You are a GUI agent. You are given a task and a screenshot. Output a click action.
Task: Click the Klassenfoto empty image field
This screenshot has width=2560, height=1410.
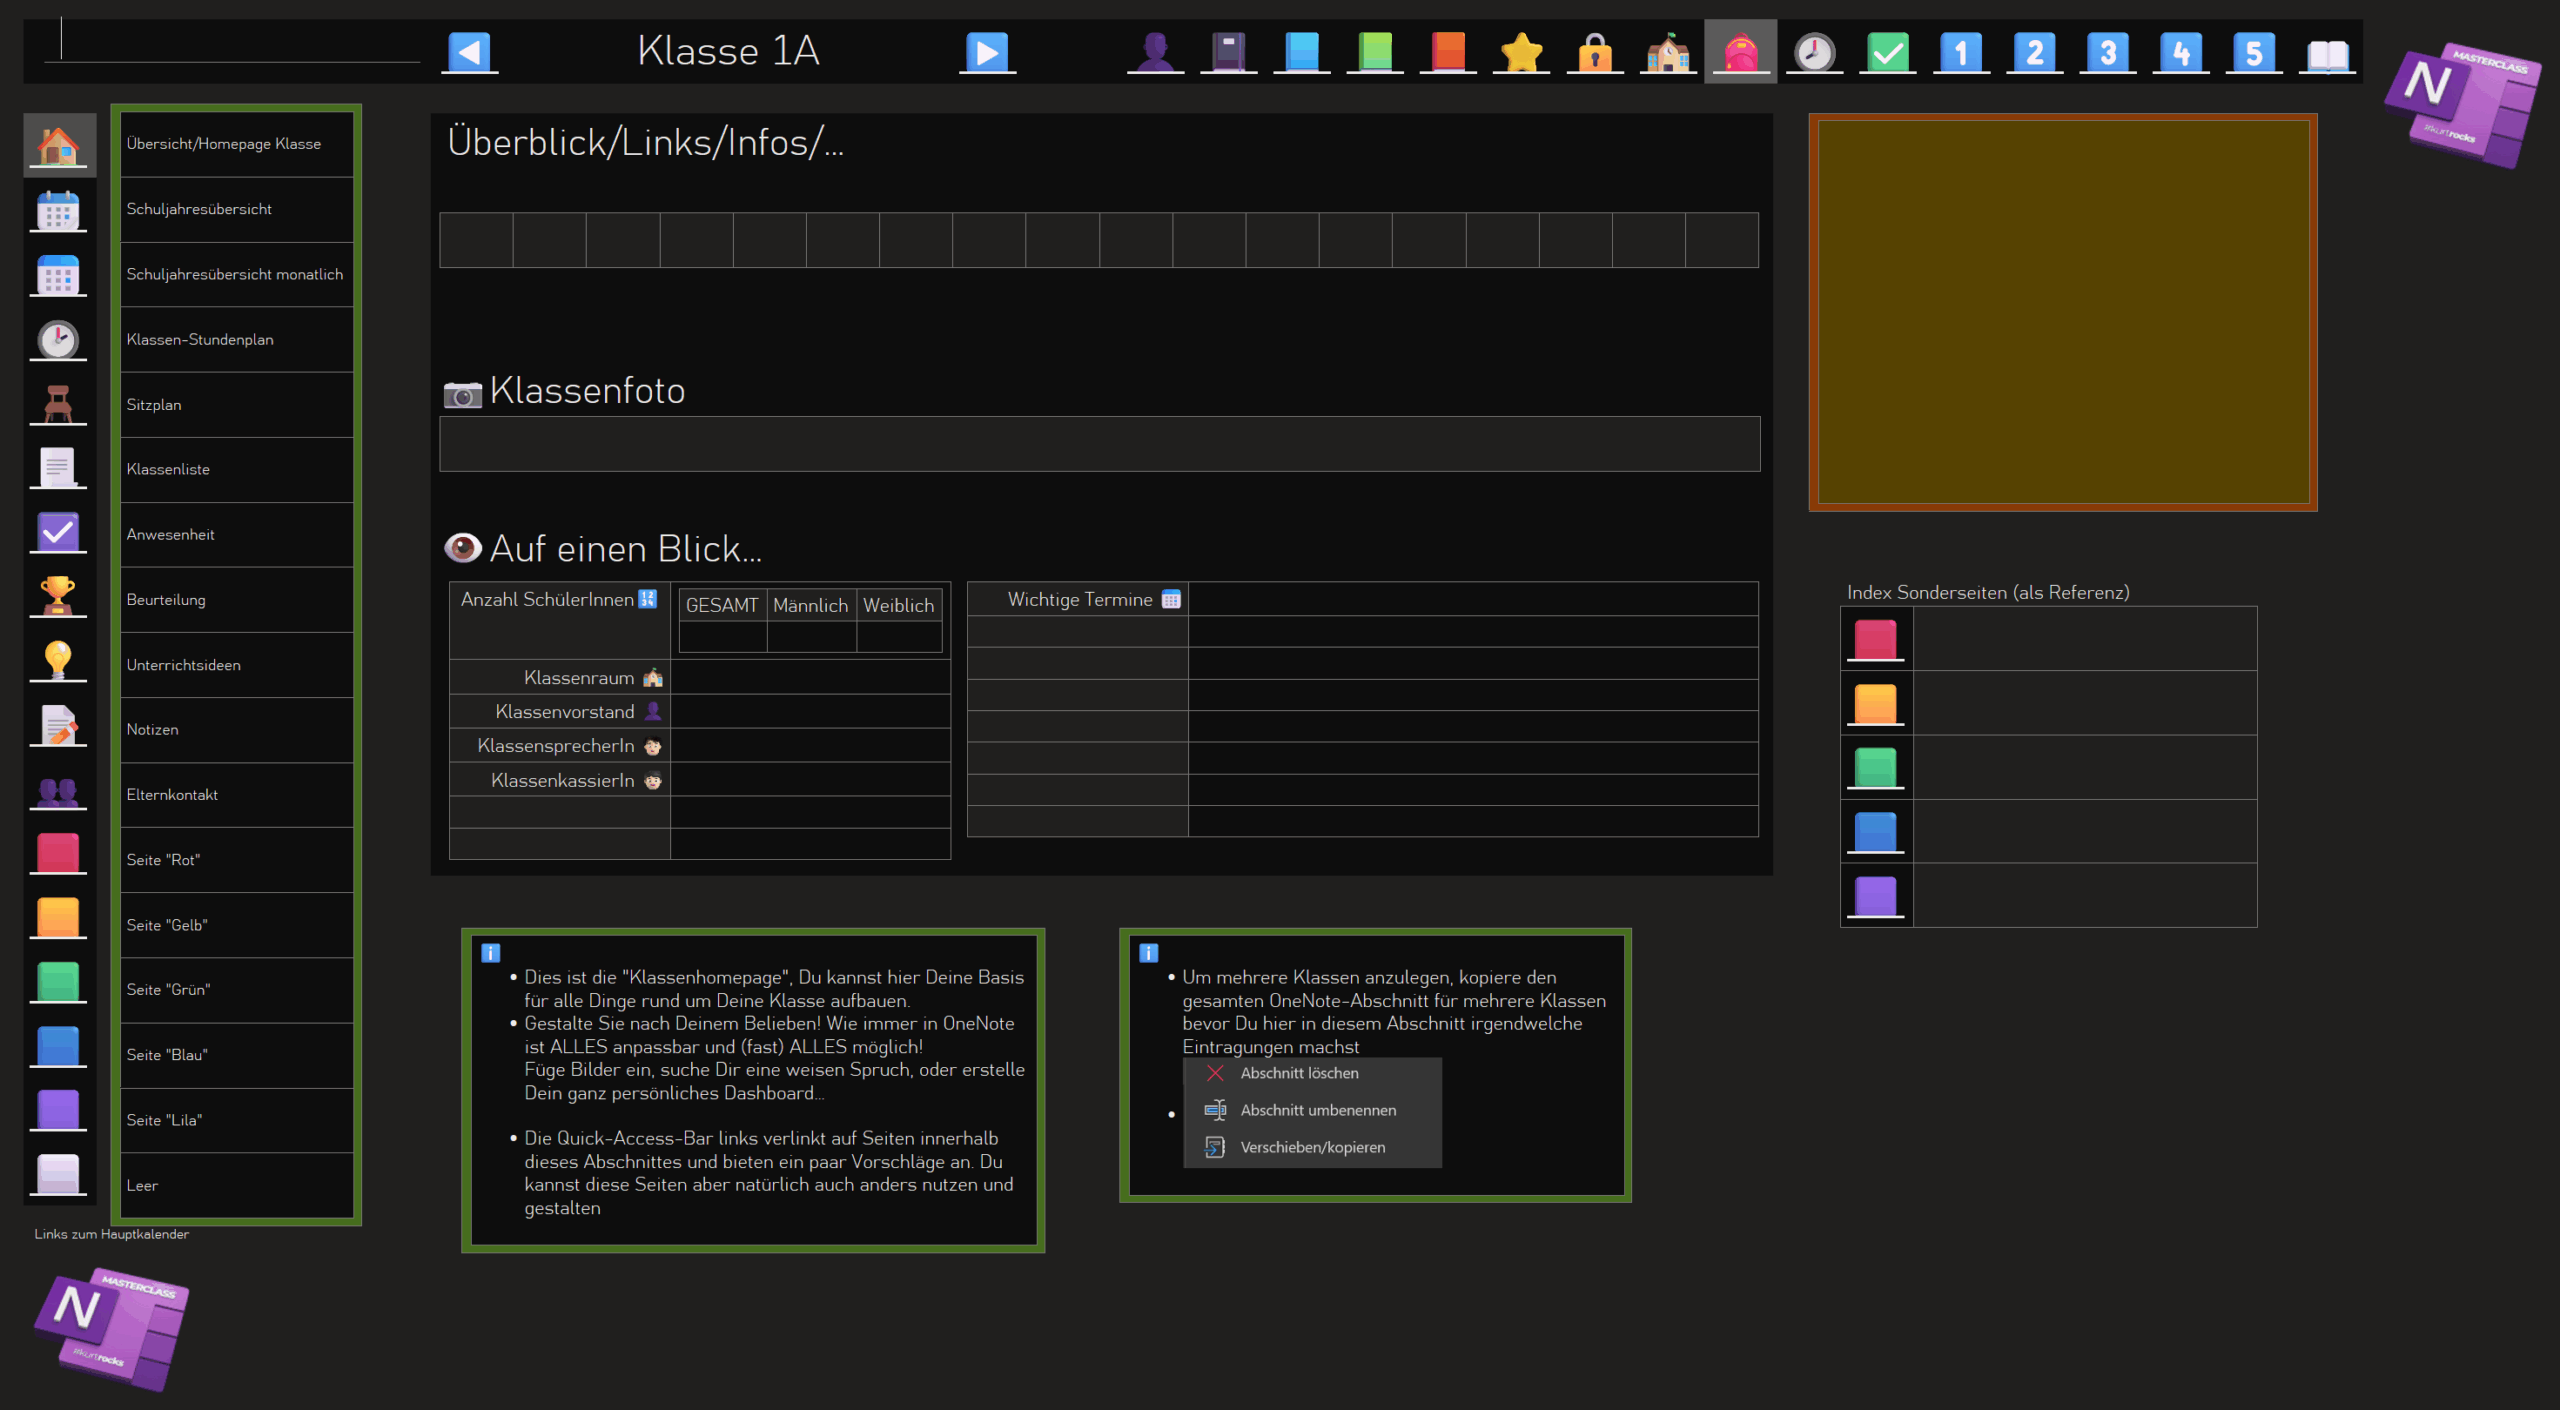1099,444
